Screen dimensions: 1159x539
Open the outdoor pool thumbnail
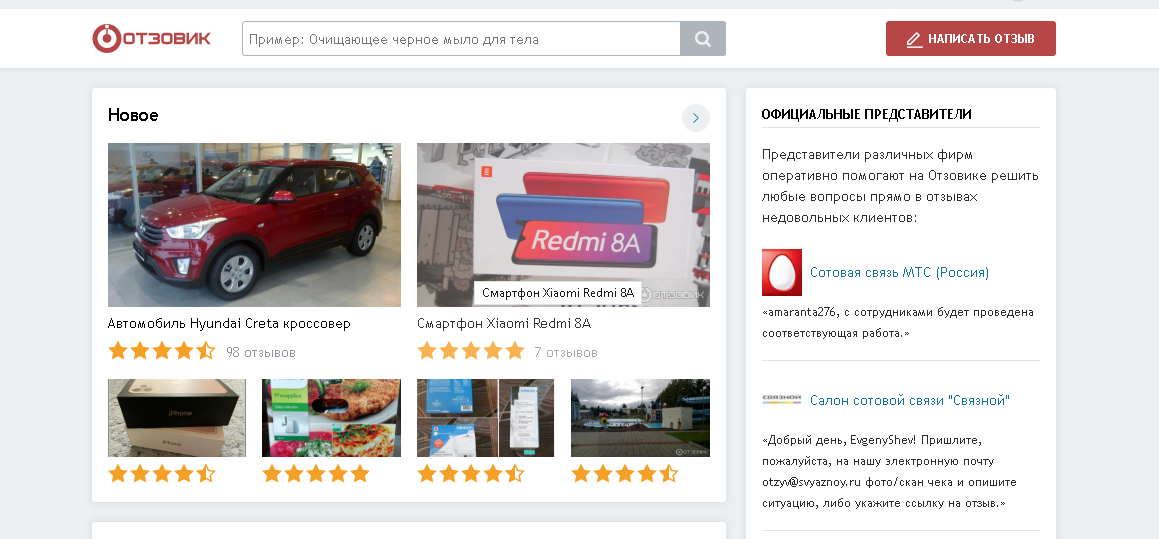pos(640,418)
